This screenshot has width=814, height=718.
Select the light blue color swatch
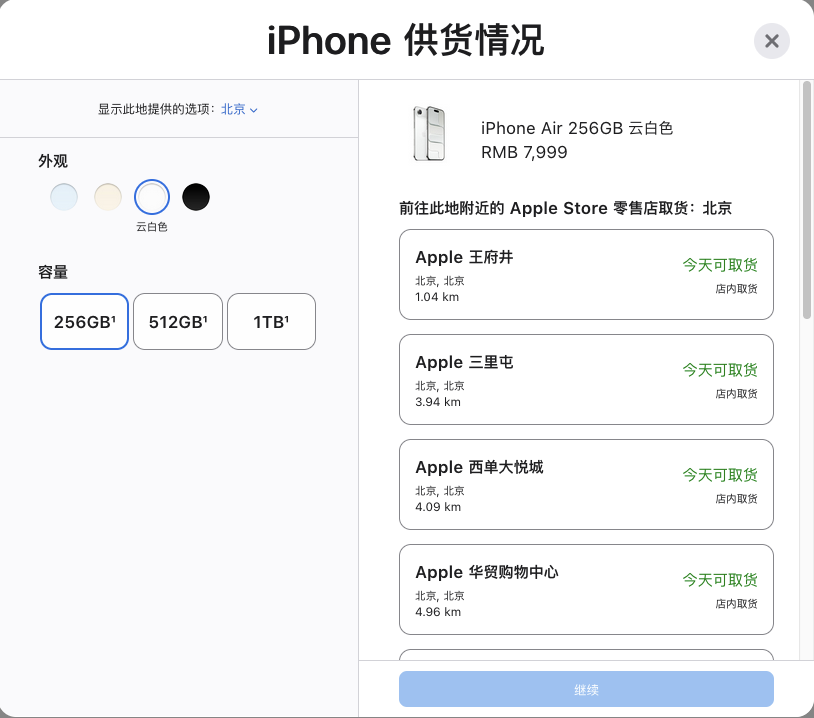[x=64, y=197]
